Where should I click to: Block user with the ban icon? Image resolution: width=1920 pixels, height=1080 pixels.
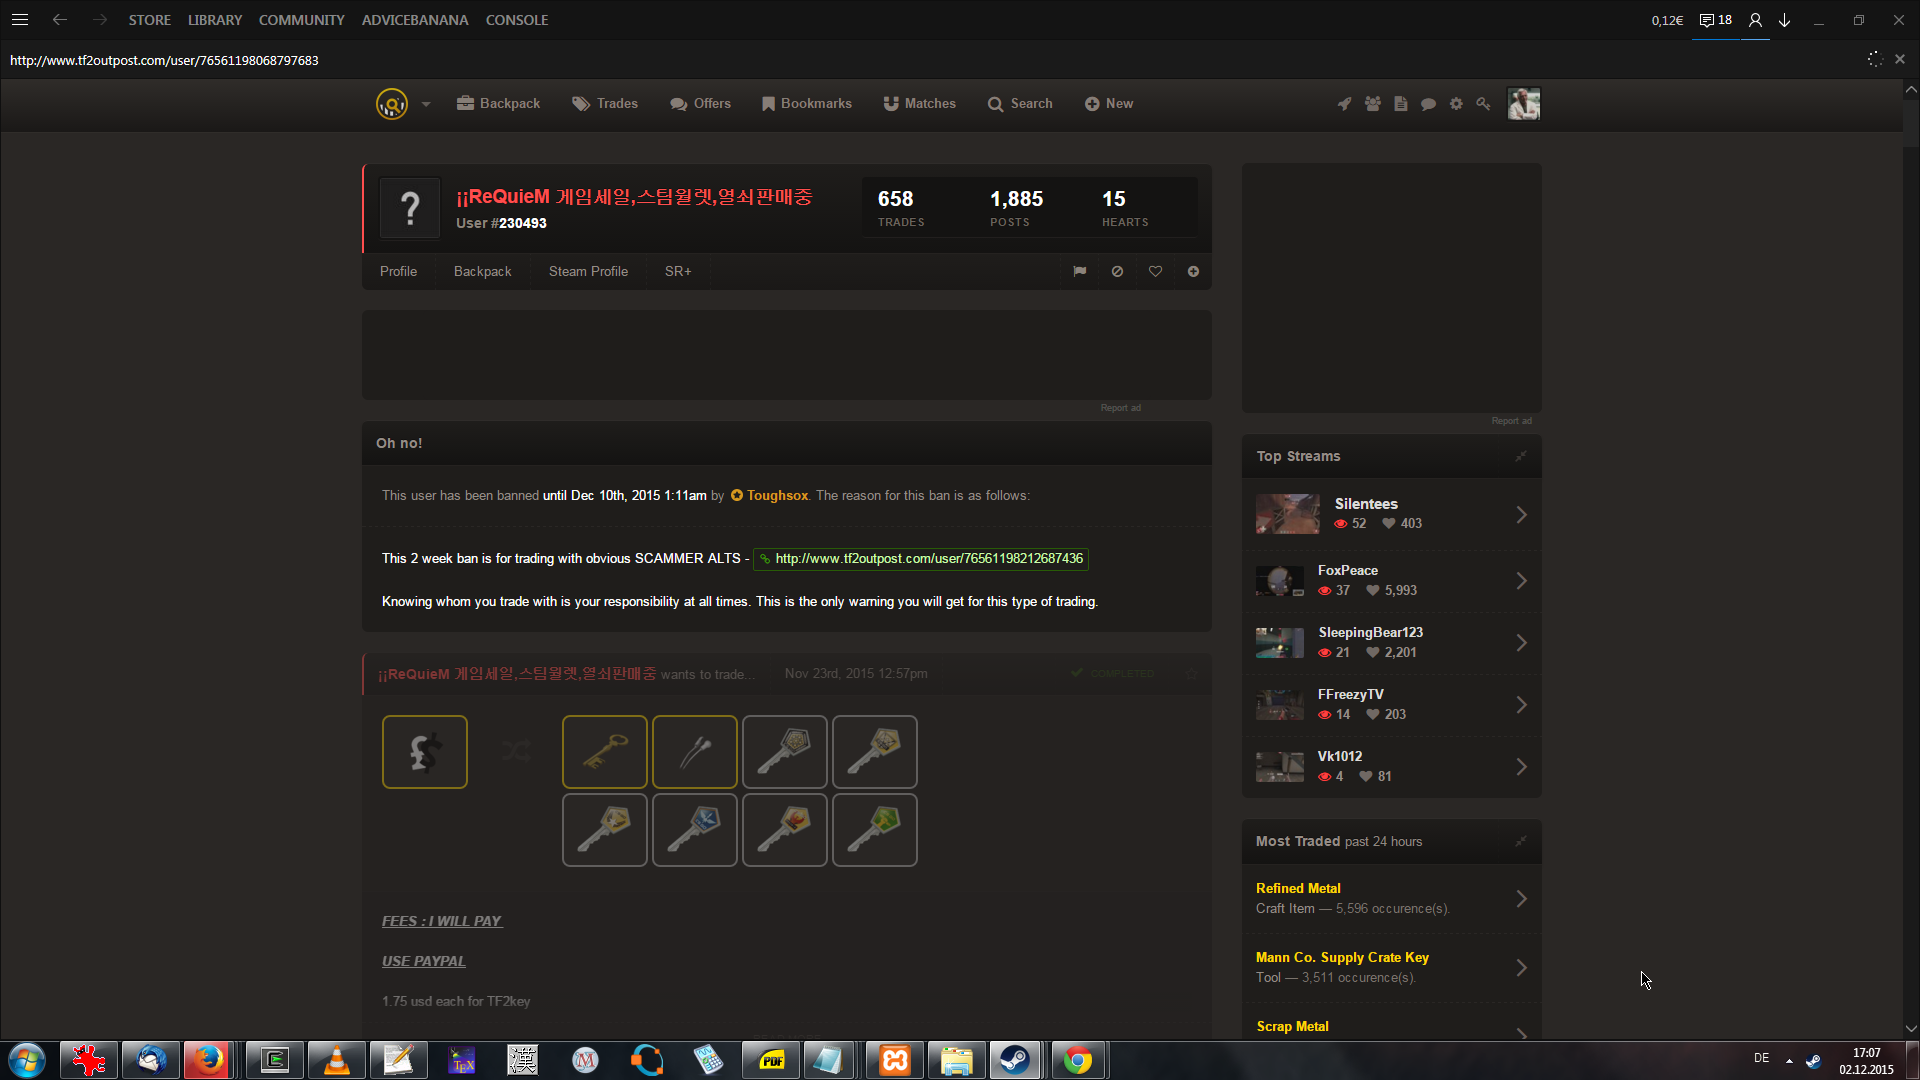pyautogui.click(x=1117, y=271)
